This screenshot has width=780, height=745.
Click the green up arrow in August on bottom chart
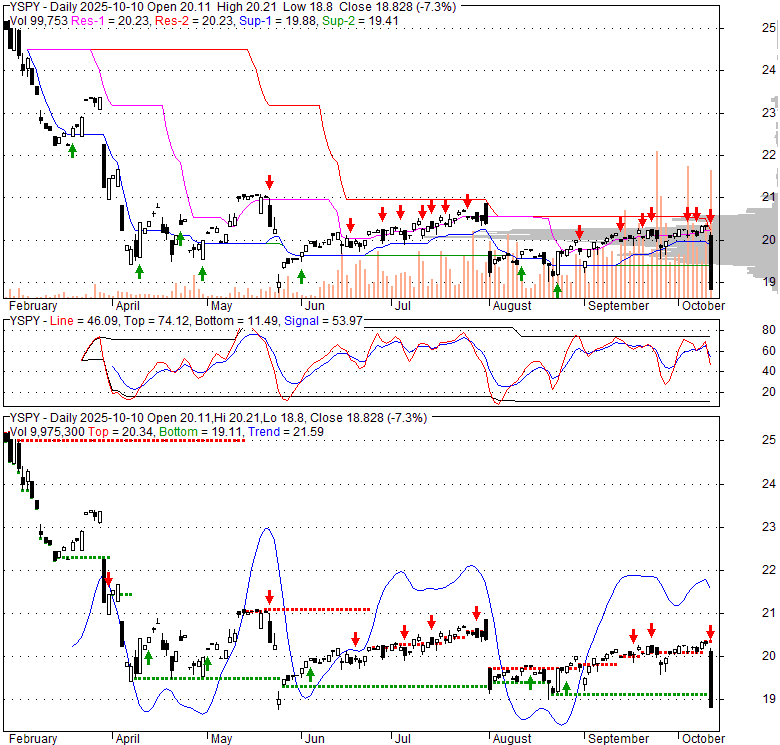tap(566, 688)
